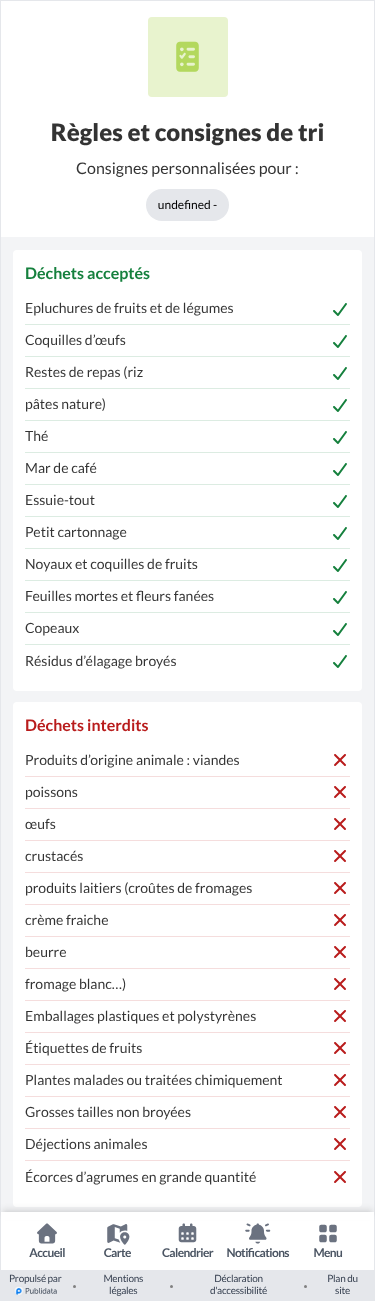The image size is (375, 1301).
Task: Select the 'undefined -' pill chip
Action: [x=188, y=205]
